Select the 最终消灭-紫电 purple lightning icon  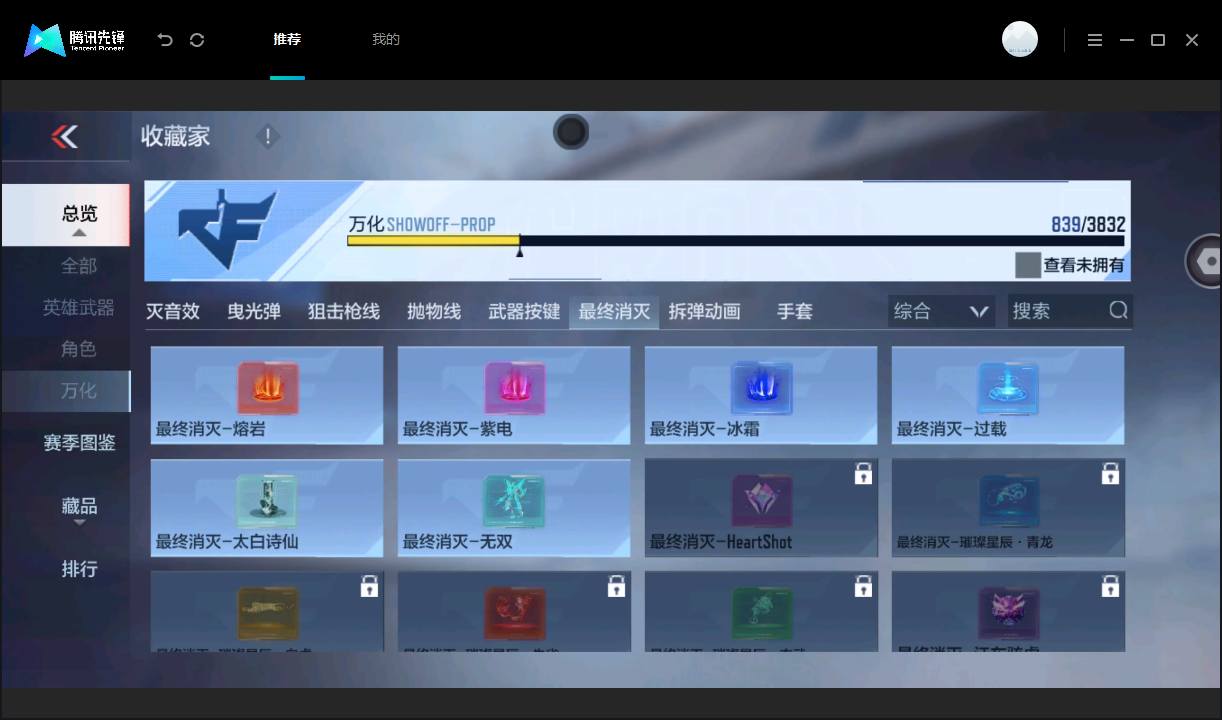514,388
